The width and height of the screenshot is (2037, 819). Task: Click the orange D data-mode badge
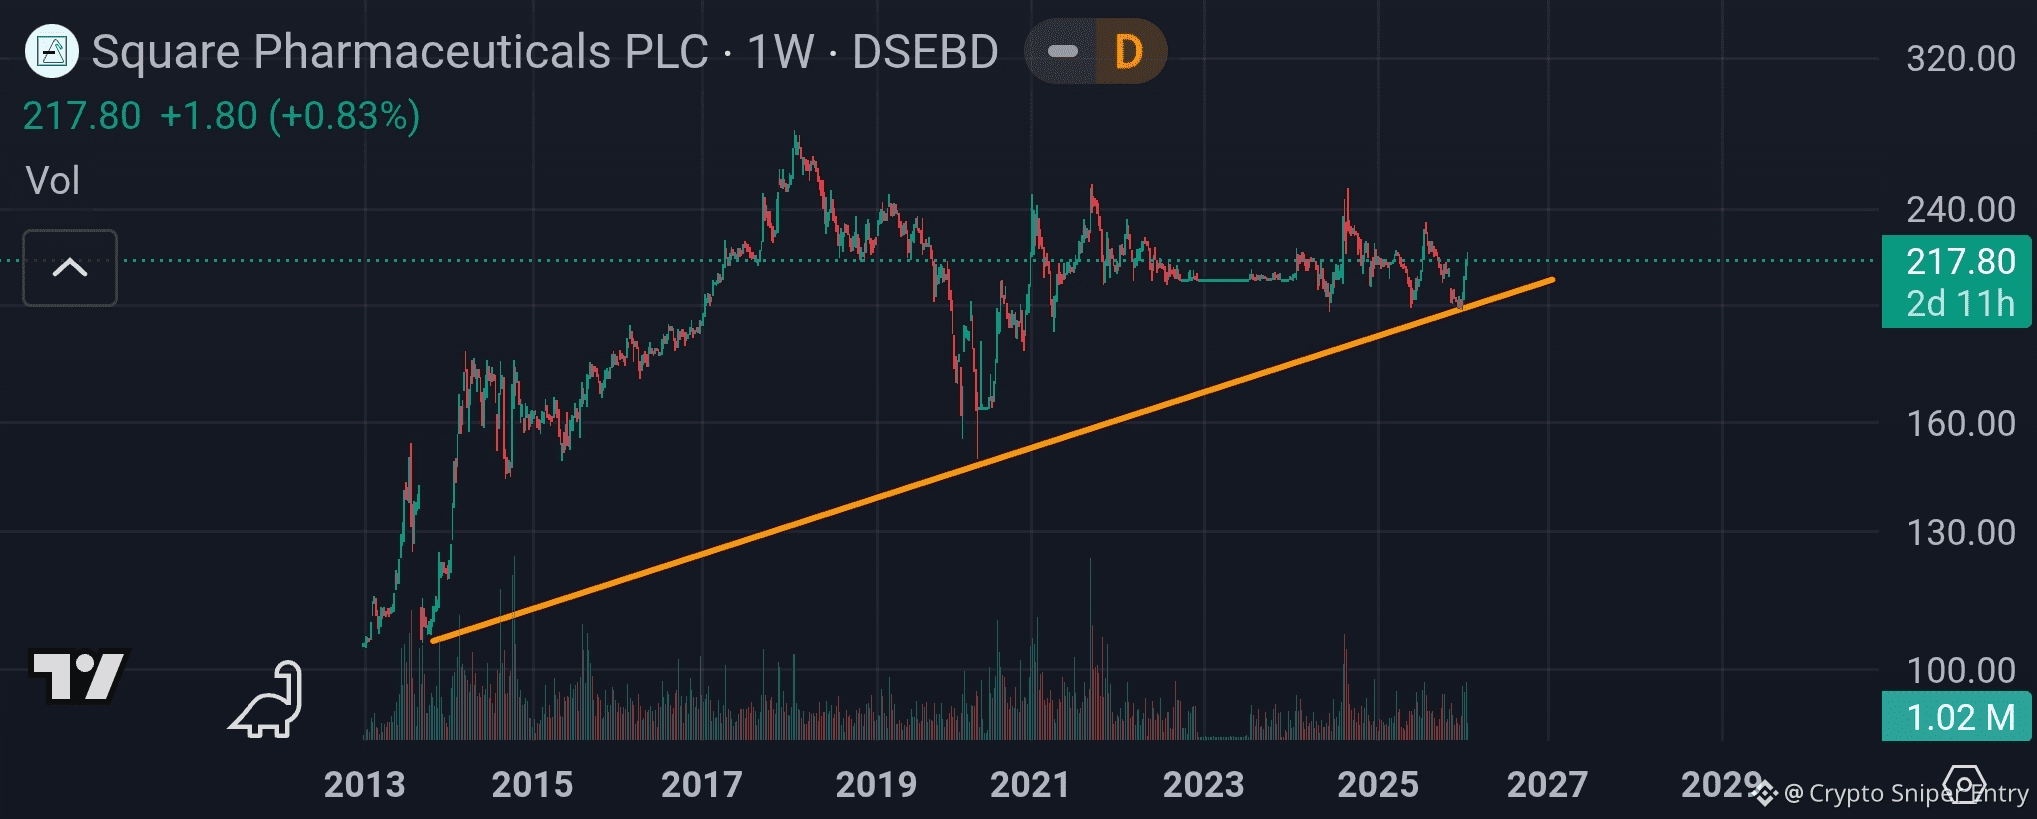point(1130,51)
